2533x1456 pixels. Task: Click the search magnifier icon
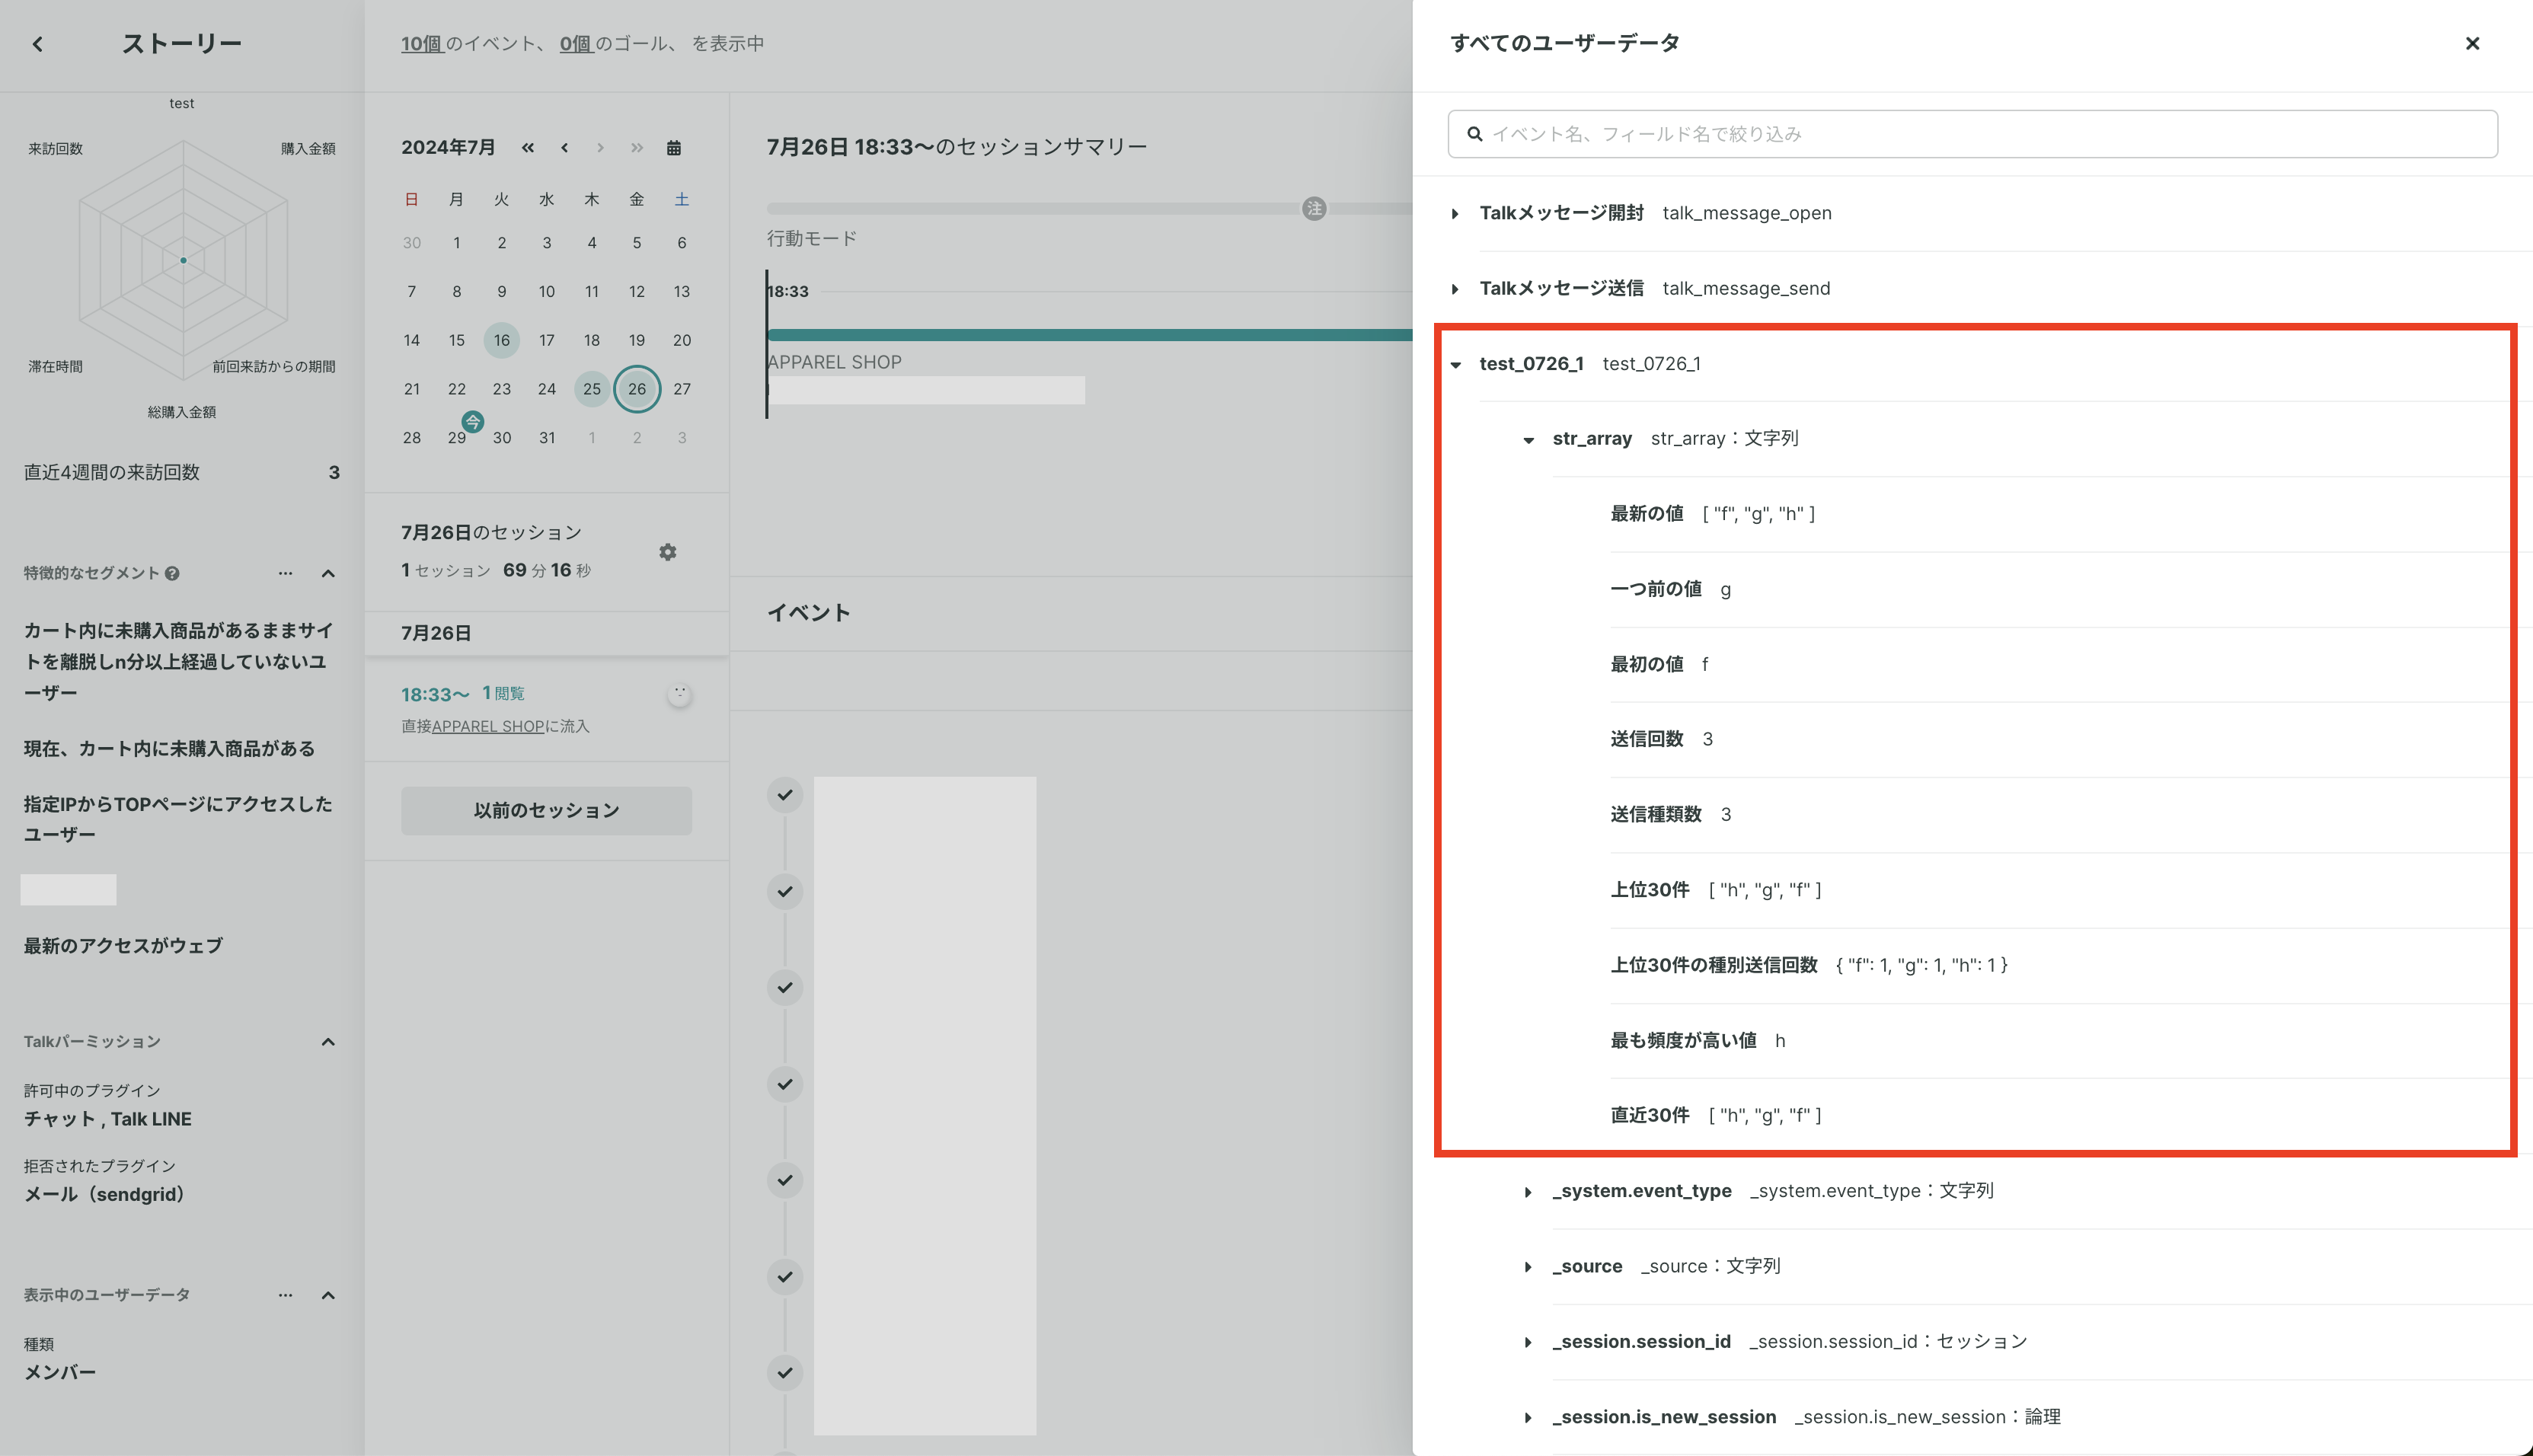click(1475, 134)
